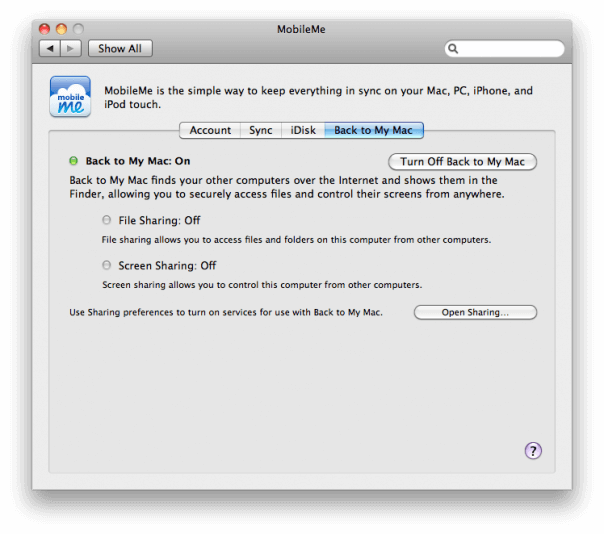The width and height of the screenshot is (604, 534).
Task: Click the Screen Sharing status indicator
Action: [x=106, y=265]
